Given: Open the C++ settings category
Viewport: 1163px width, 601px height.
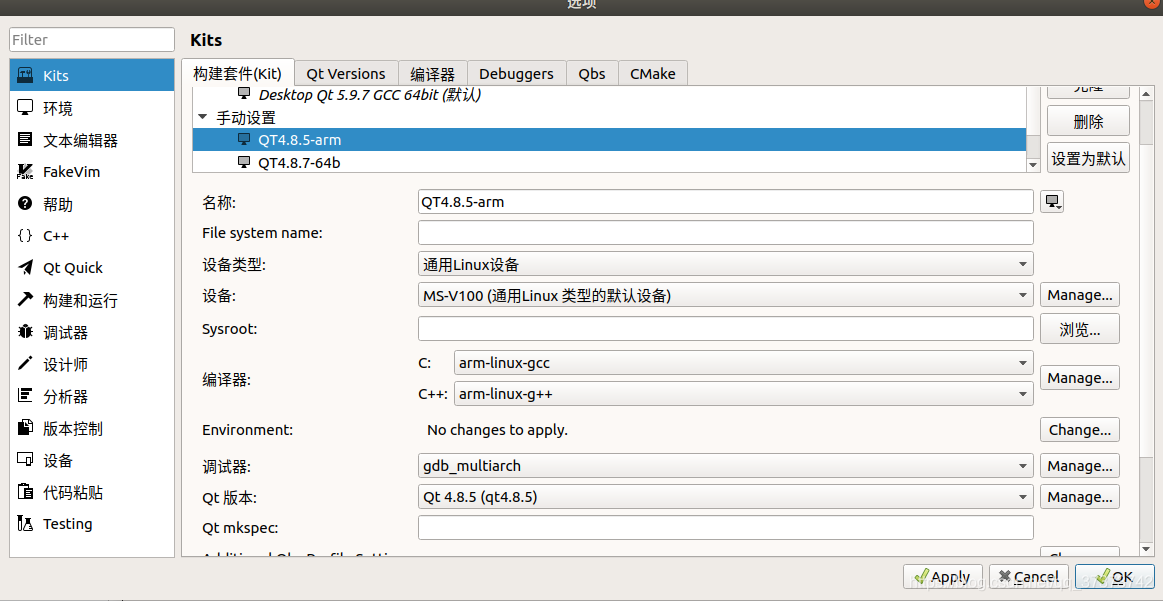Looking at the screenshot, I should click(92, 236).
